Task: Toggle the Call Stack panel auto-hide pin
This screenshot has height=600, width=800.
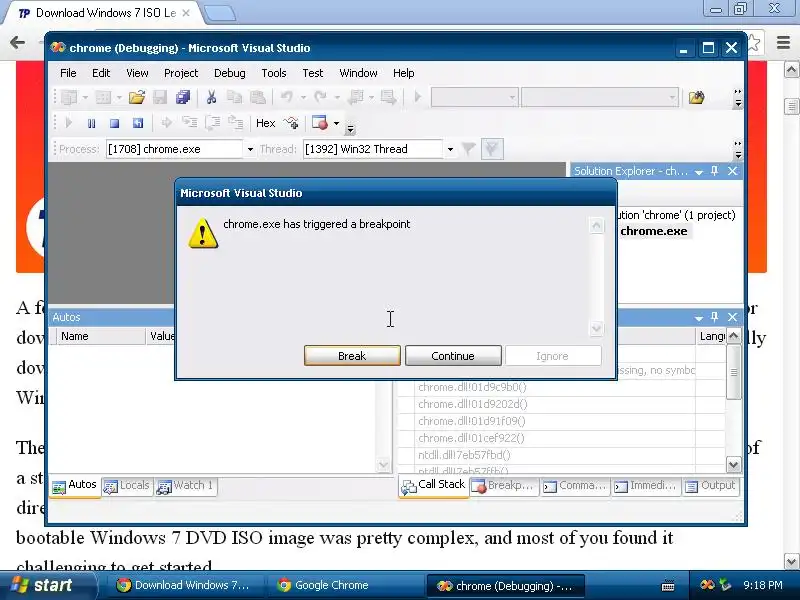Action: point(714,317)
